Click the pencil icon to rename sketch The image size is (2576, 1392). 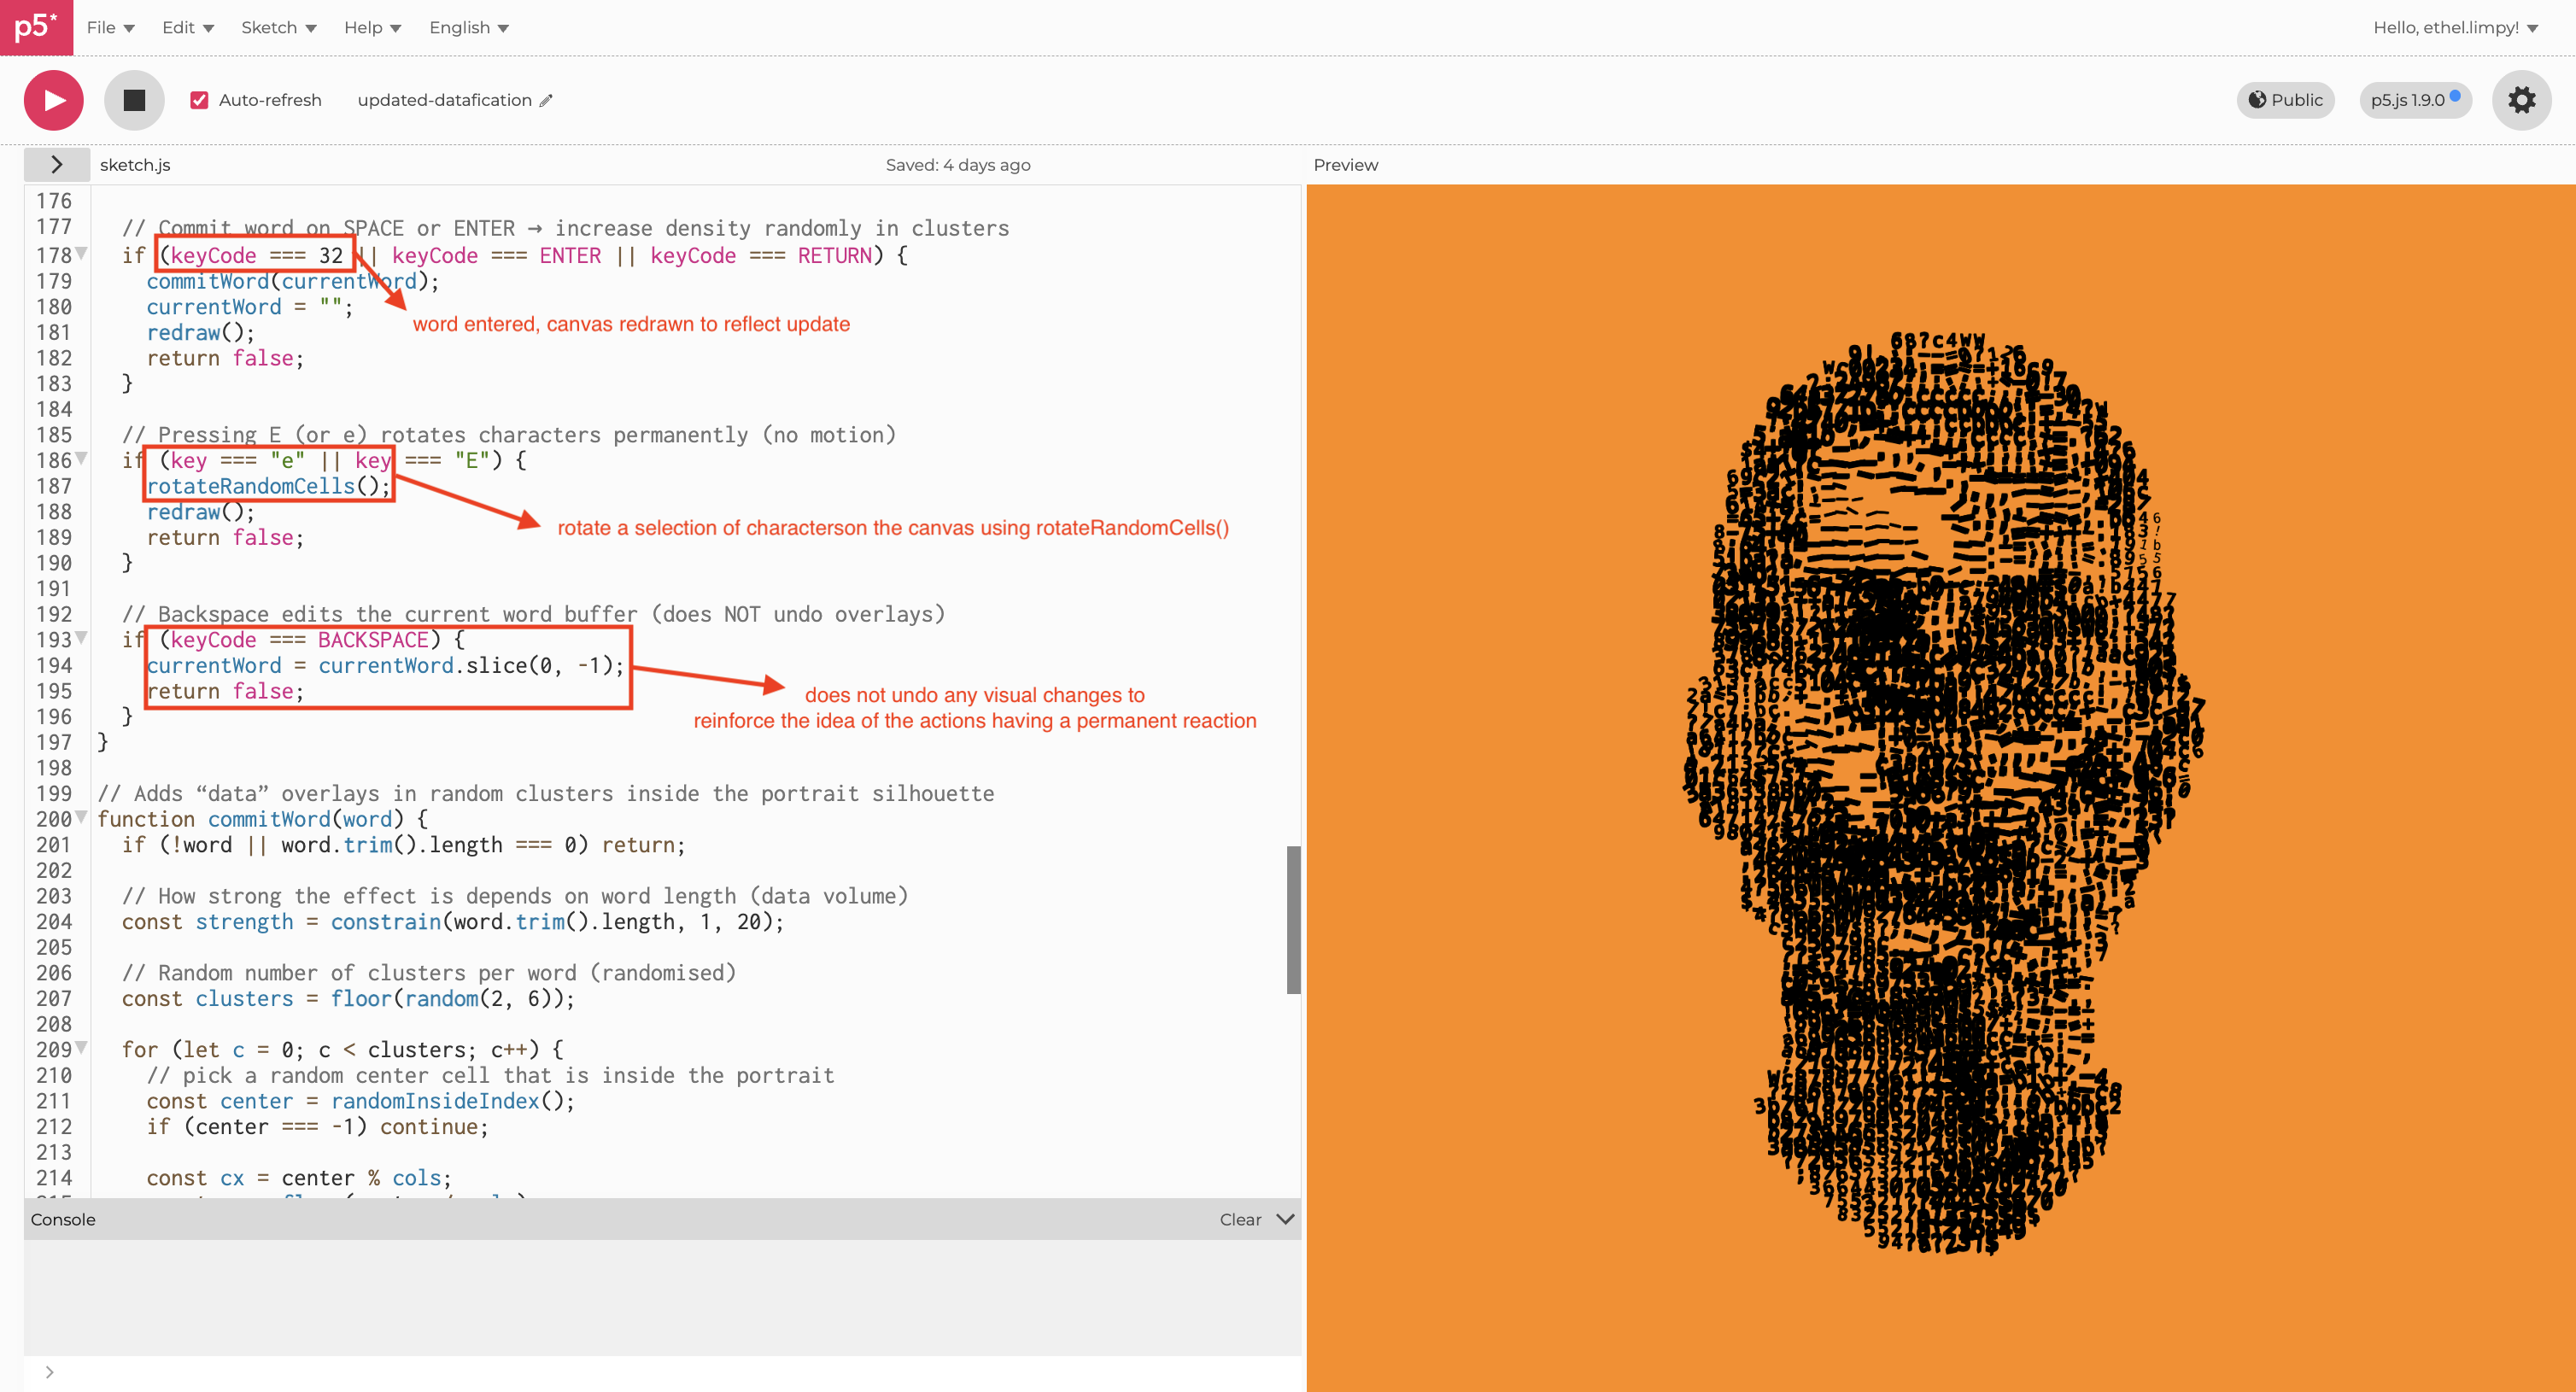tap(546, 100)
